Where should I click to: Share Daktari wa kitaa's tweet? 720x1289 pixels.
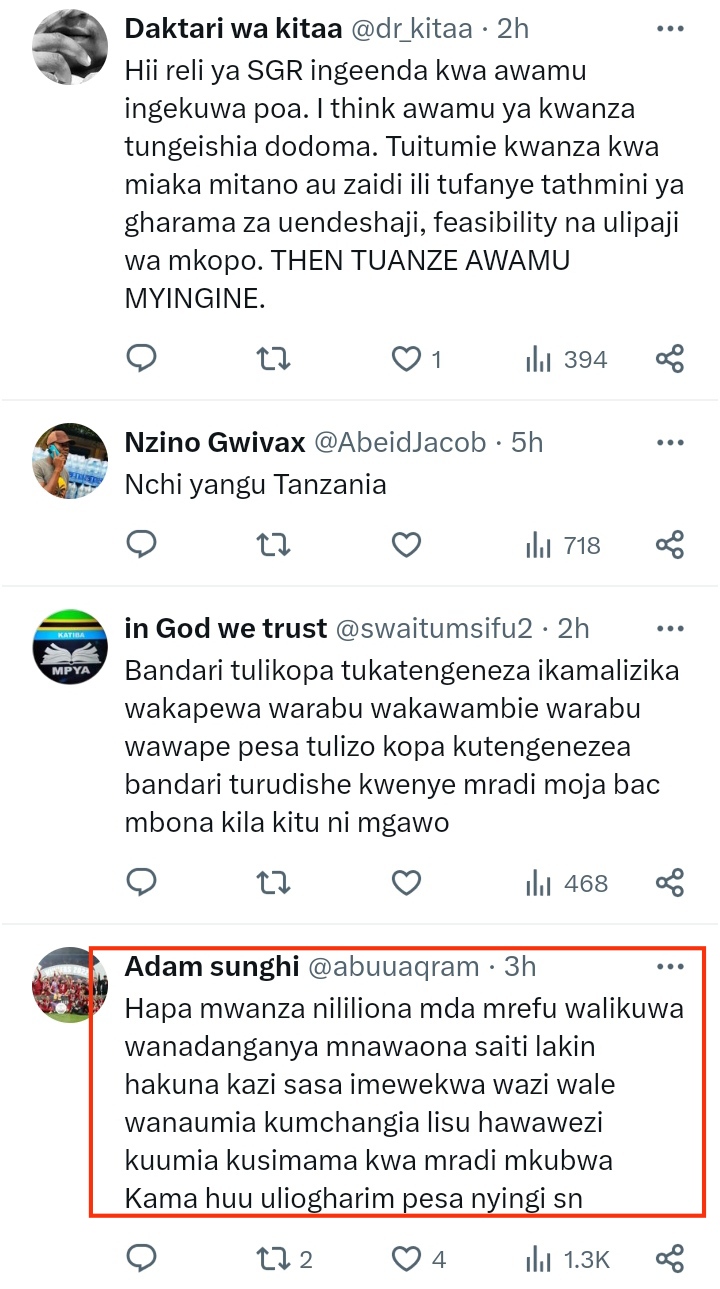pos(670,358)
